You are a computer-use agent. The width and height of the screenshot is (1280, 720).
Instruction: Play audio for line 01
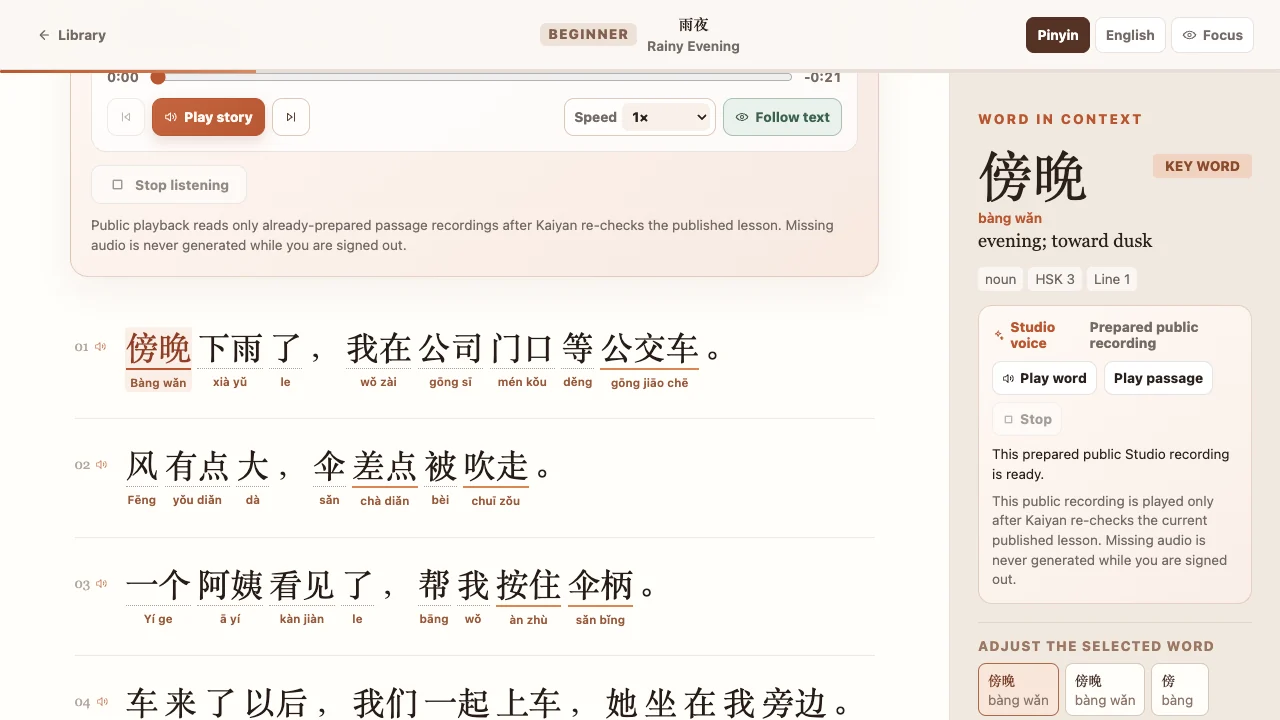(101, 347)
